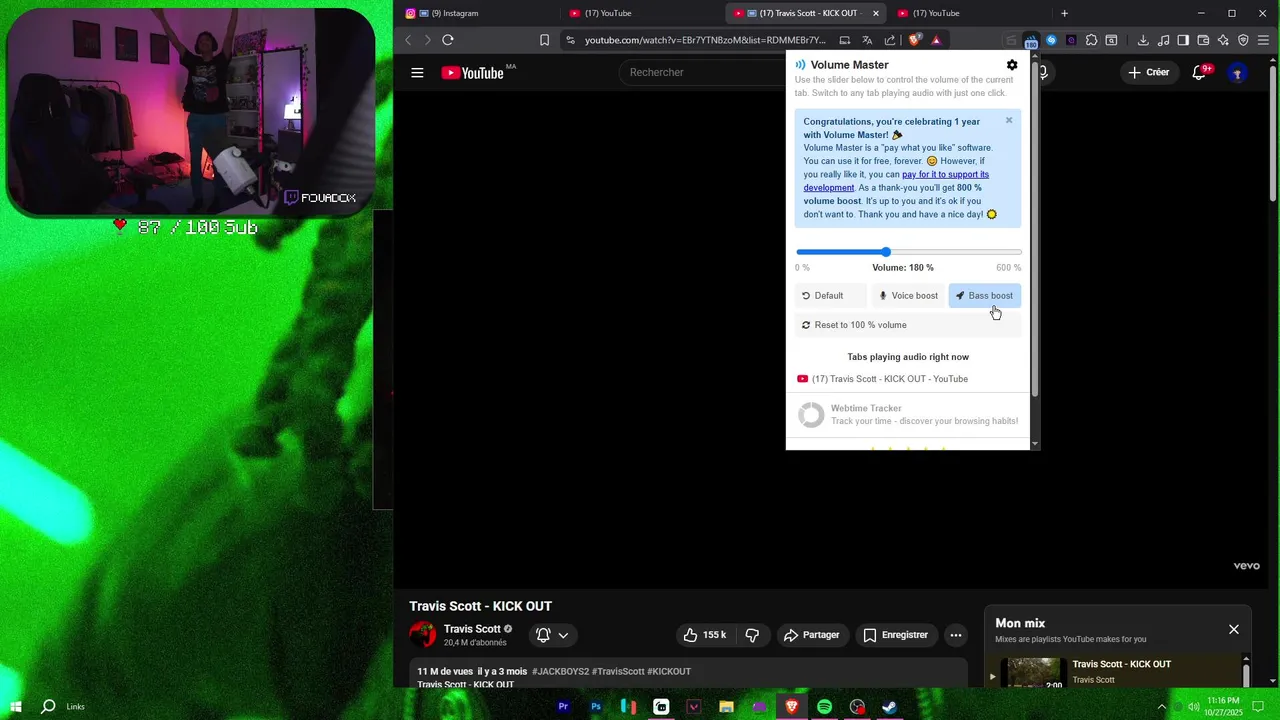
Task: Open Webtime Tracker promotion
Action: point(908,415)
